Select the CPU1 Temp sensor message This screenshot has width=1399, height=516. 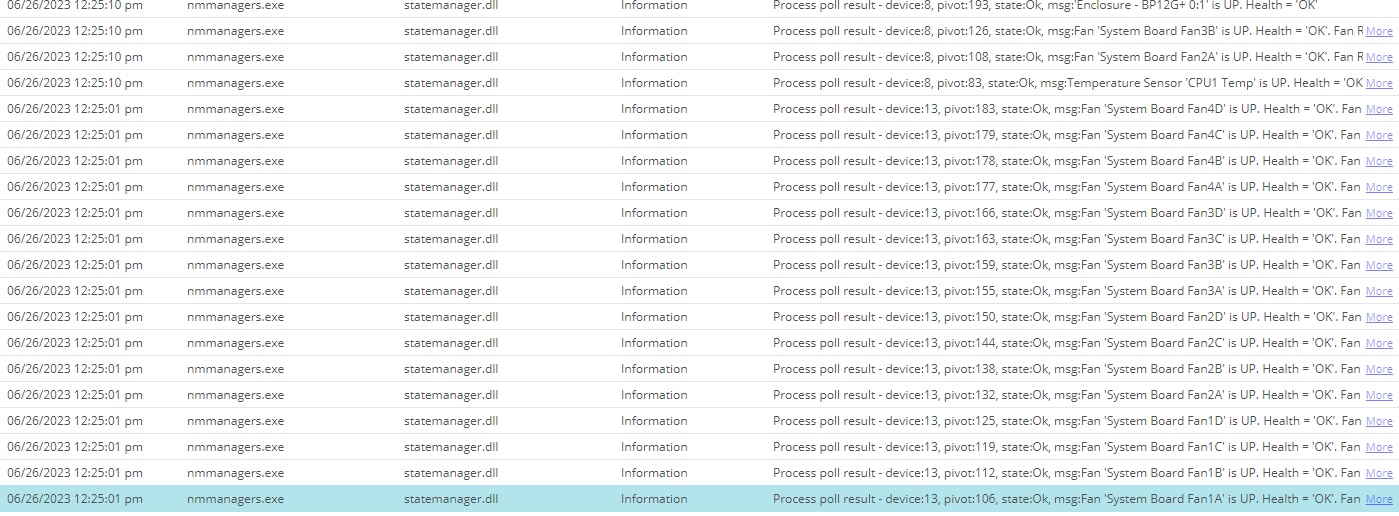(1068, 83)
